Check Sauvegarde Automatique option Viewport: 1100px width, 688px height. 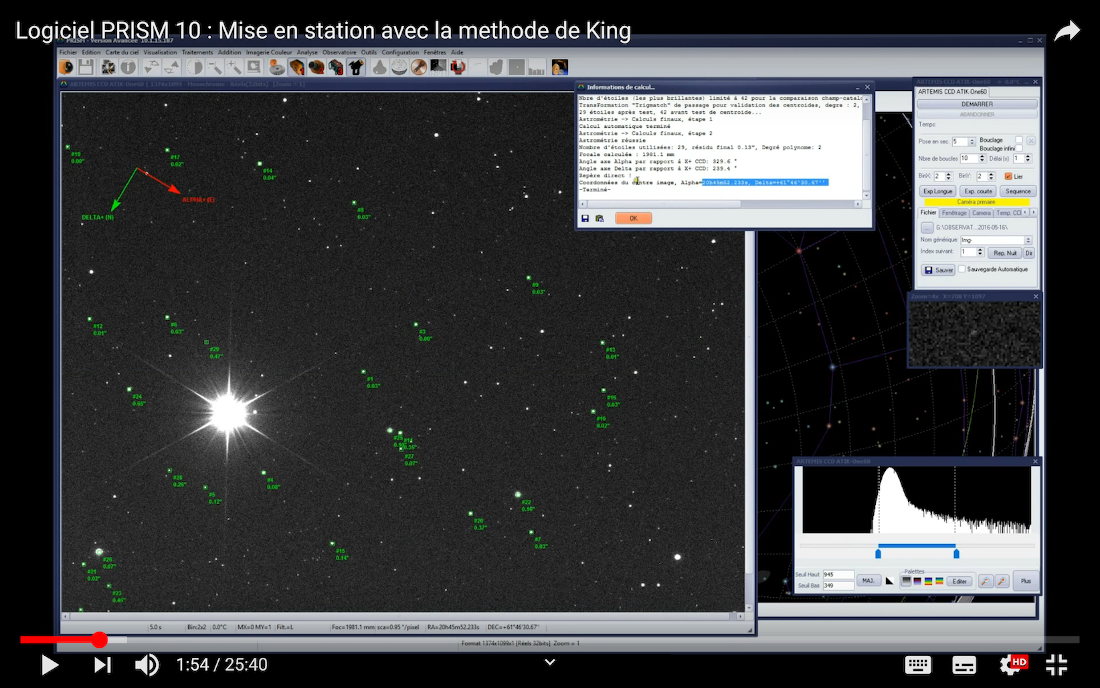point(962,269)
